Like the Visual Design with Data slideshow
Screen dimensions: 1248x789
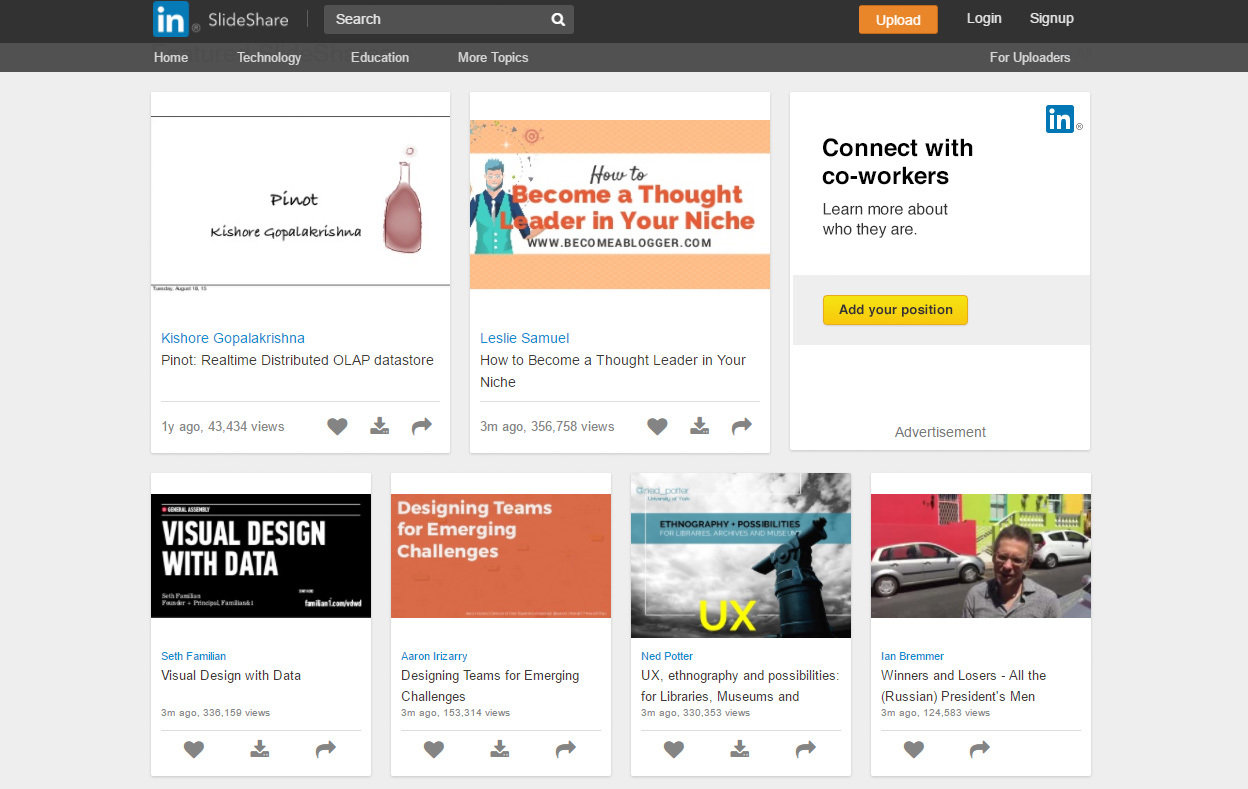pyautogui.click(x=194, y=749)
